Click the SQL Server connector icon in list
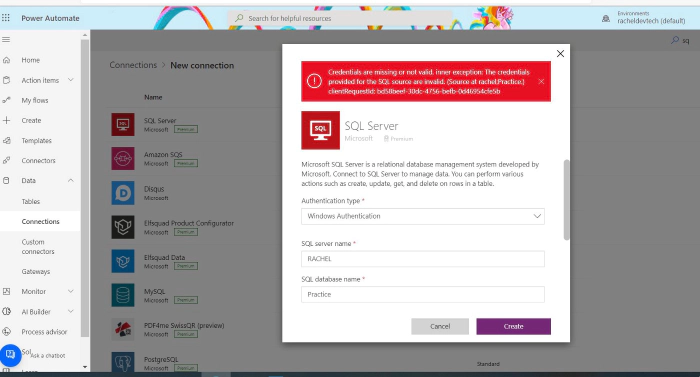700x377 pixels. tap(123, 124)
